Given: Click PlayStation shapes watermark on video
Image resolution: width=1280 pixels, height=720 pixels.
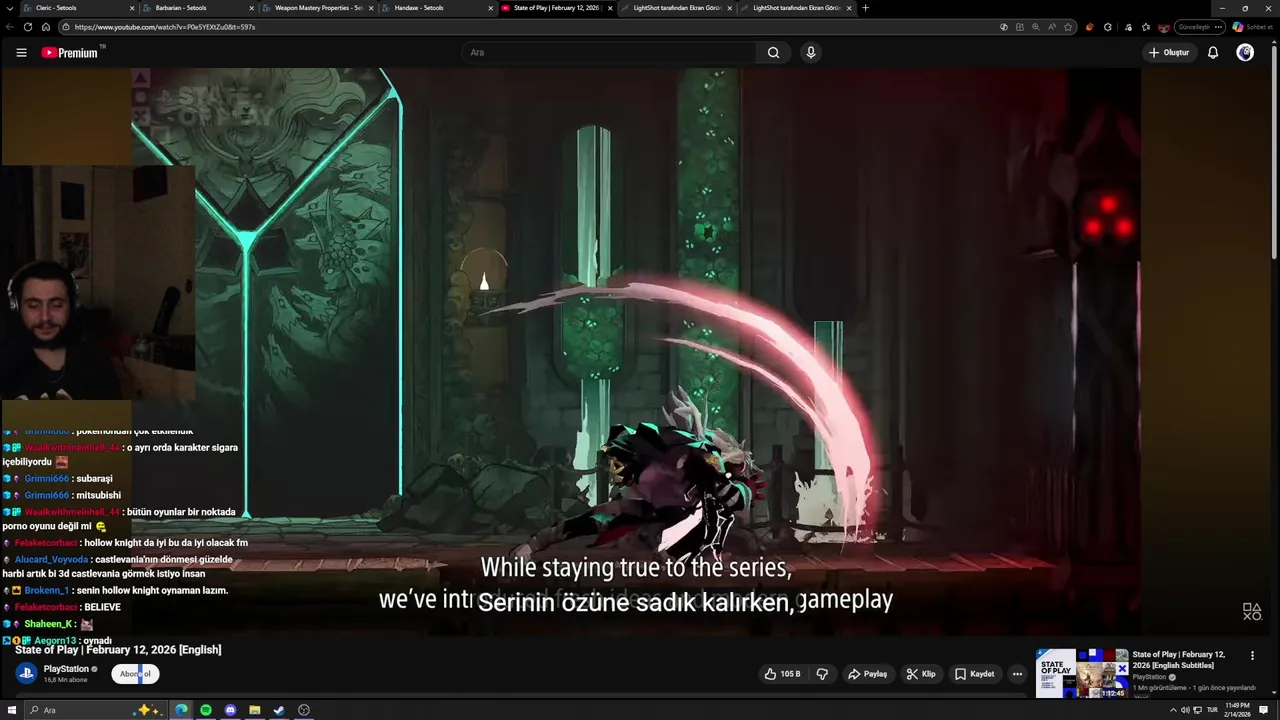Looking at the screenshot, I should click(x=1252, y=611).
